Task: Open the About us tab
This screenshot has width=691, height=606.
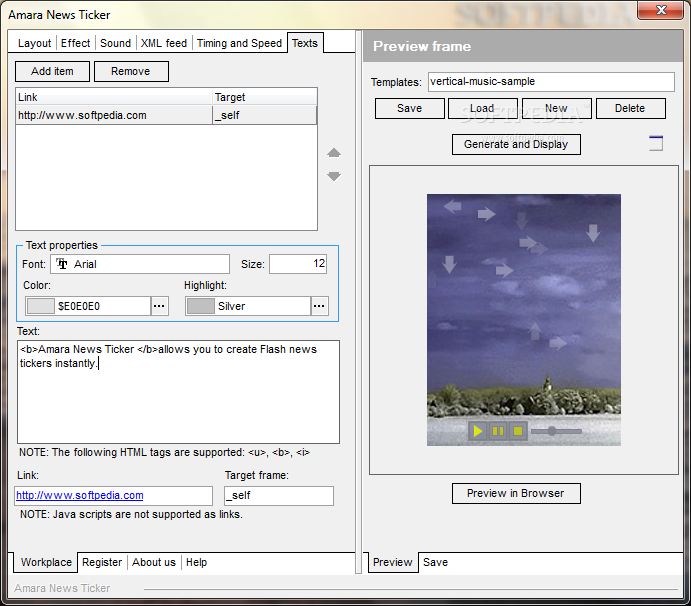Action: tap(154, 562)
